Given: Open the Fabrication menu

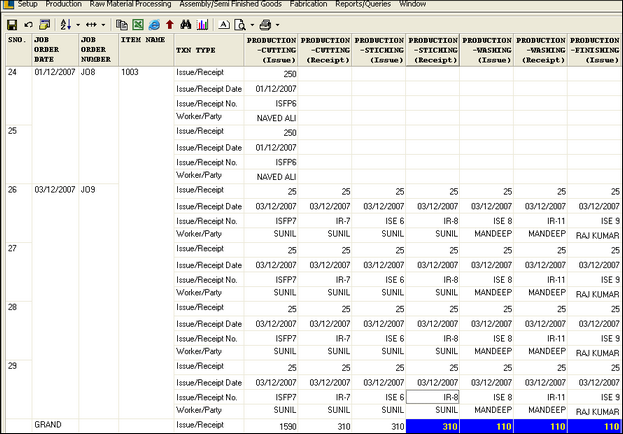Looking at the screenshot, I should [x=308, y=4].
